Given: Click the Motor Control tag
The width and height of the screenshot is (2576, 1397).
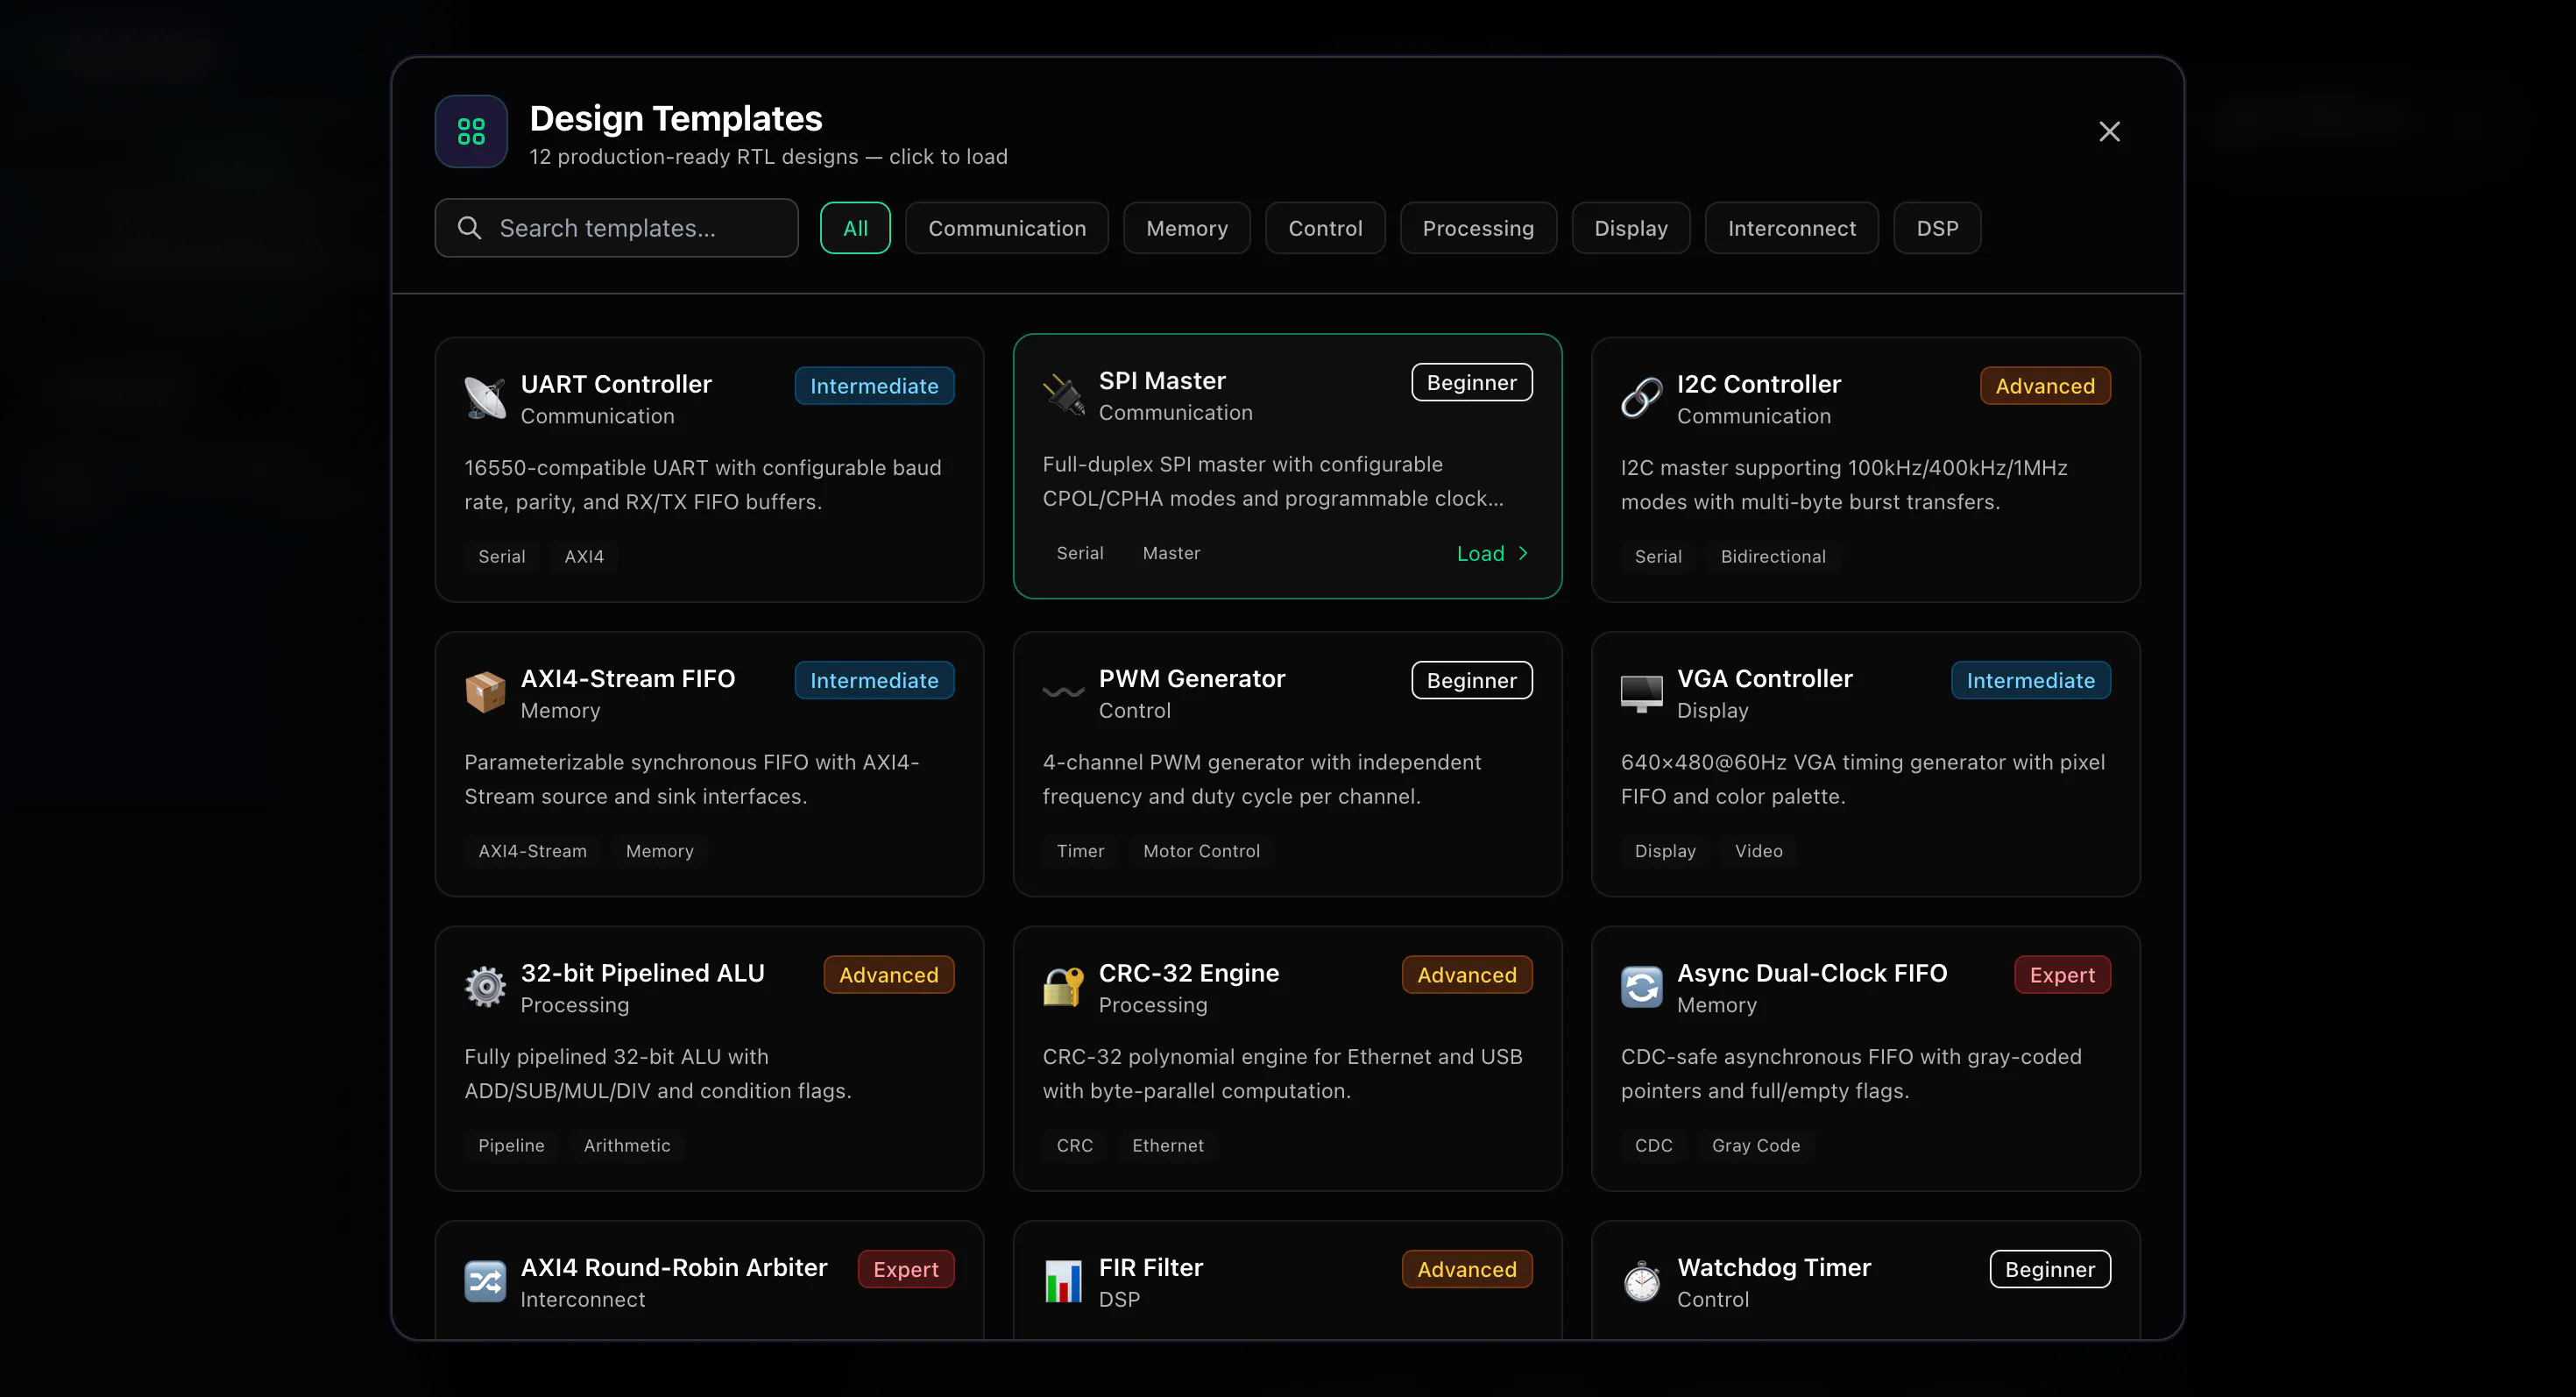Looking at the screenshot, I should 1201,851.
